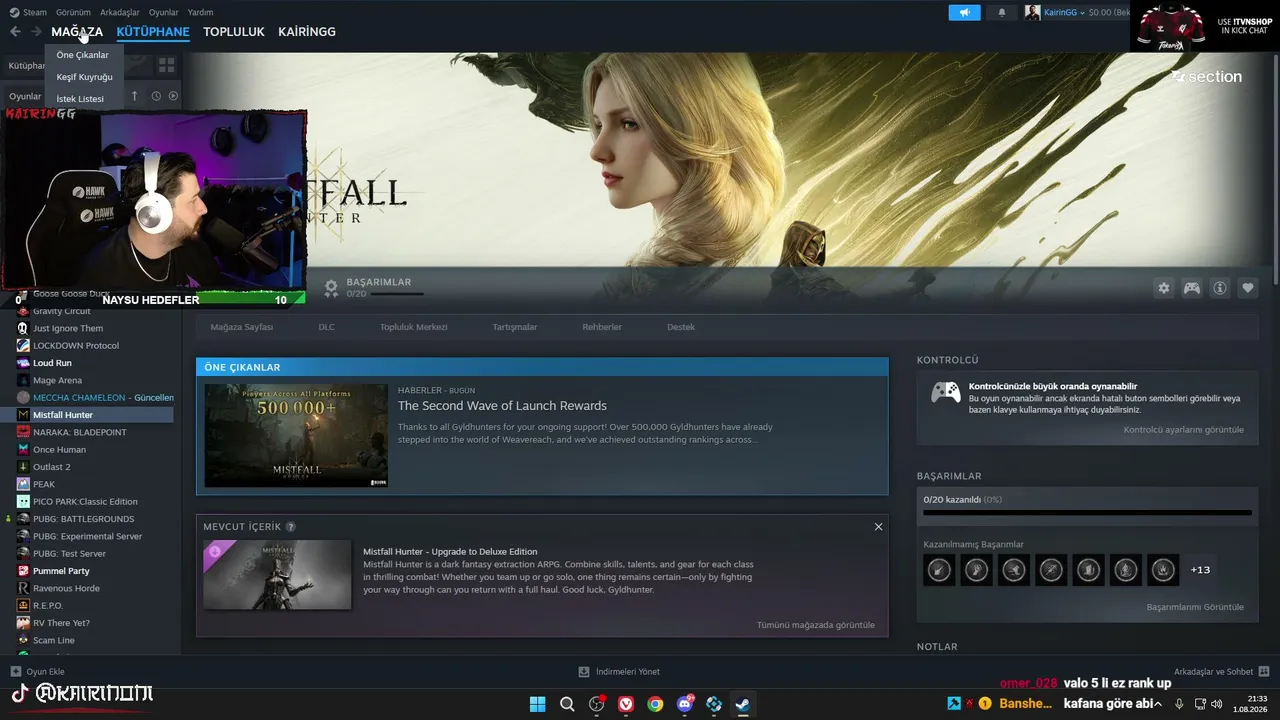Image resolution: width=1280 pixels, height=720 pixels.
Task: Switch library to grid view icon
Action: 166,65
